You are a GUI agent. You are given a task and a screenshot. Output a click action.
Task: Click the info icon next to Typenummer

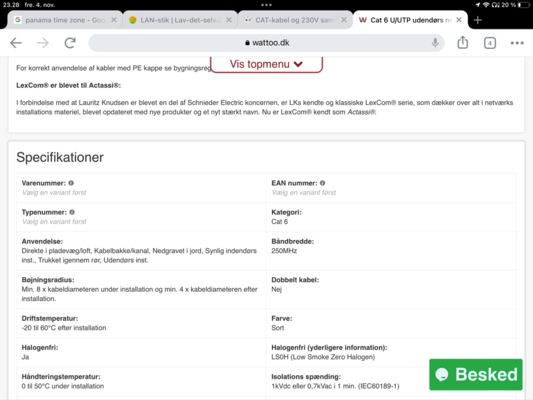pos(72,212)
